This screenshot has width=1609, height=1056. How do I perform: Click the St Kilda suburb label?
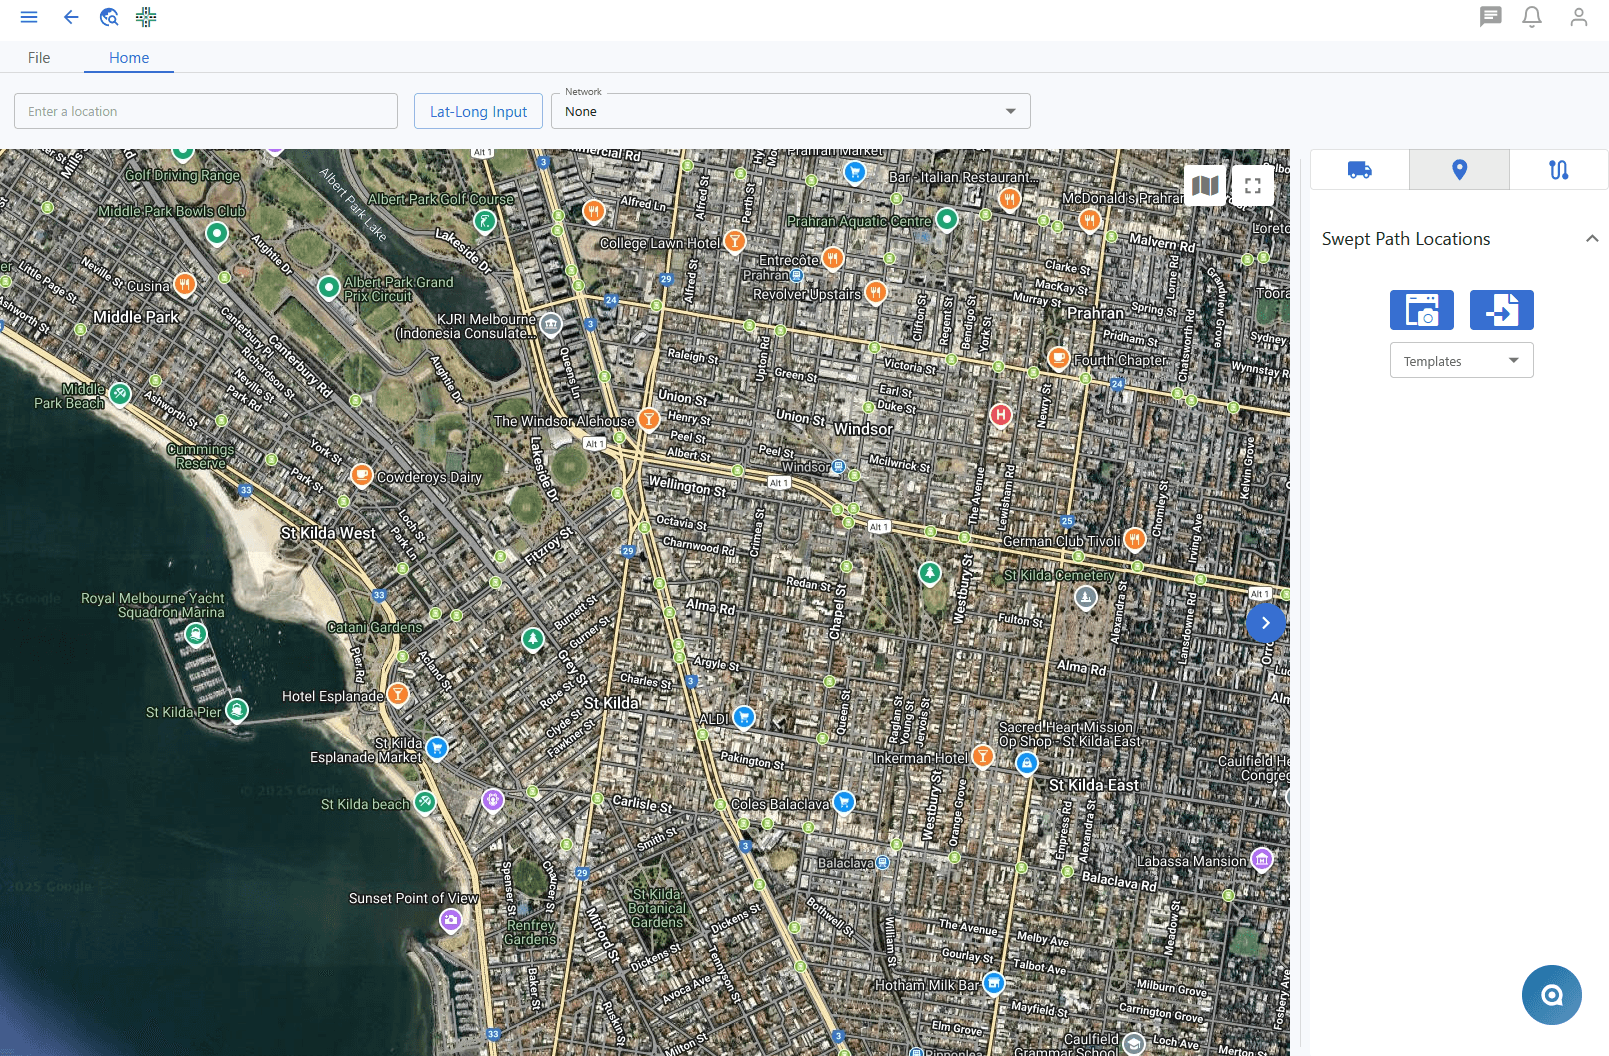pos(611,703)
